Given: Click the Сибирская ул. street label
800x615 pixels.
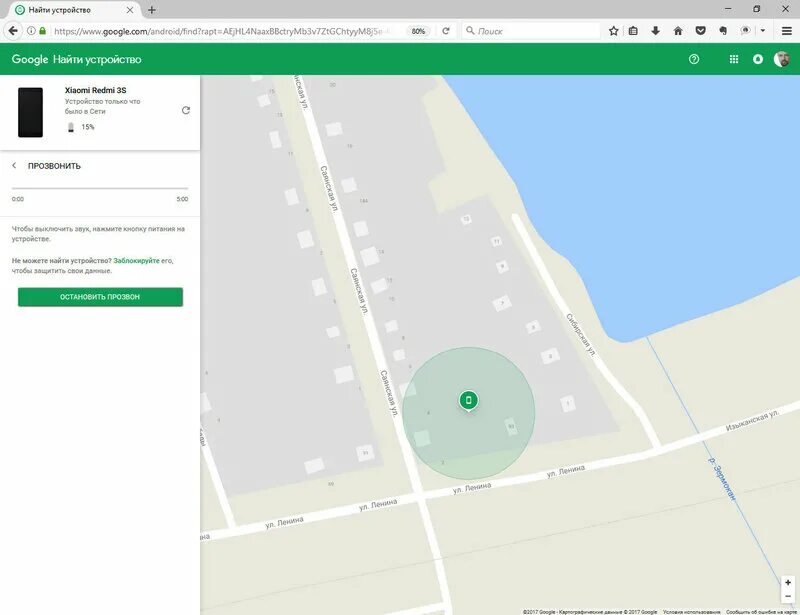Looking at the screenshot, I should 581,335.
